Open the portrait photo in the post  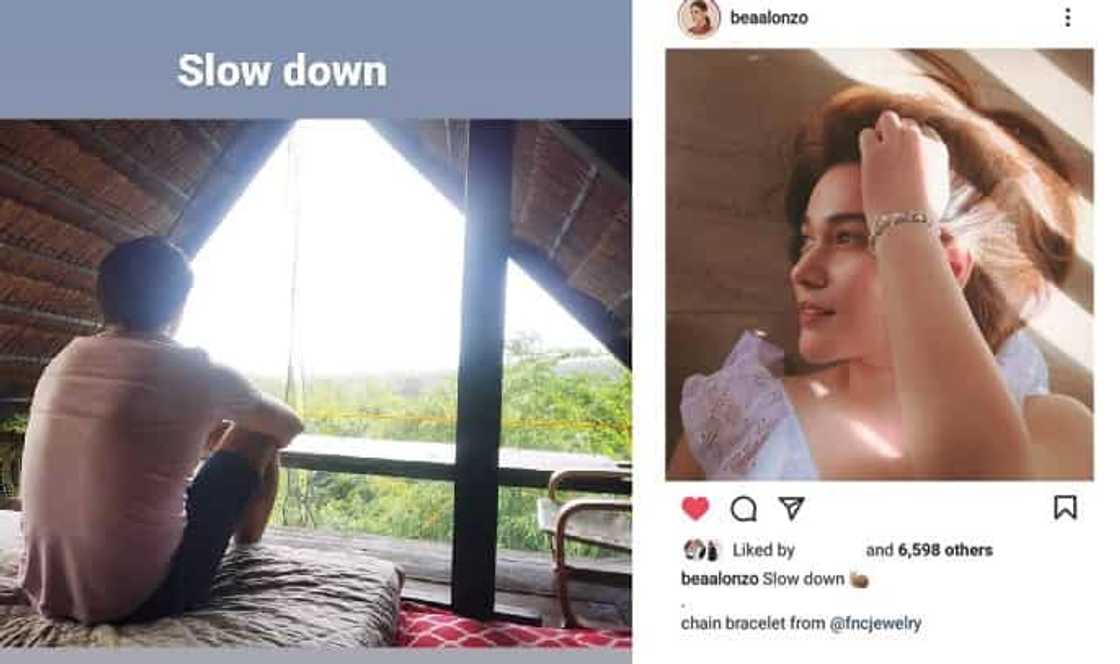[x=879, y=264]
